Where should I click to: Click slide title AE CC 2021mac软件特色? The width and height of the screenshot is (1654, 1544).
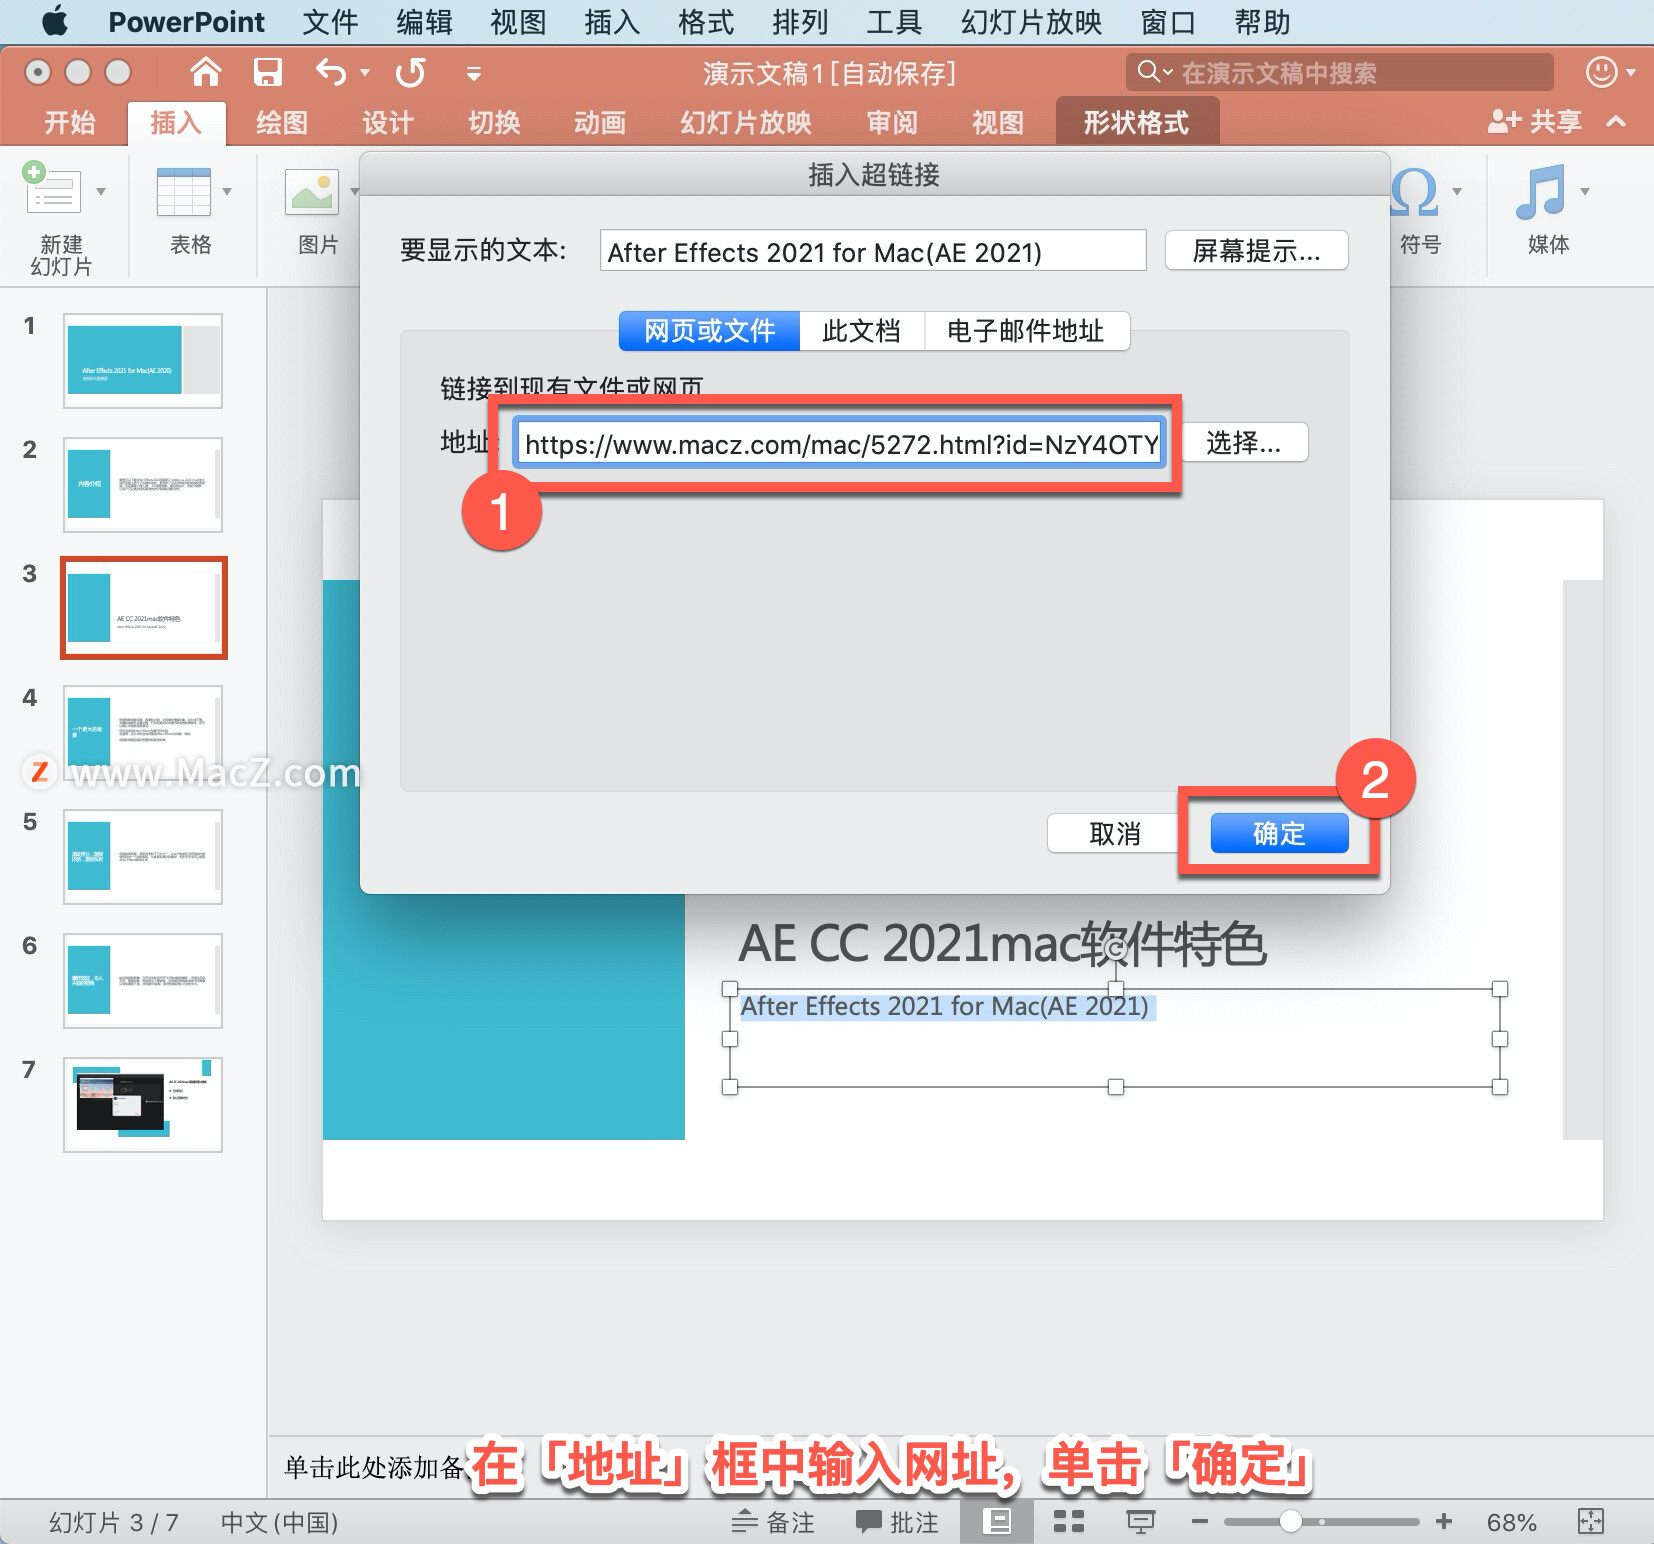[x=1003, y=943]
